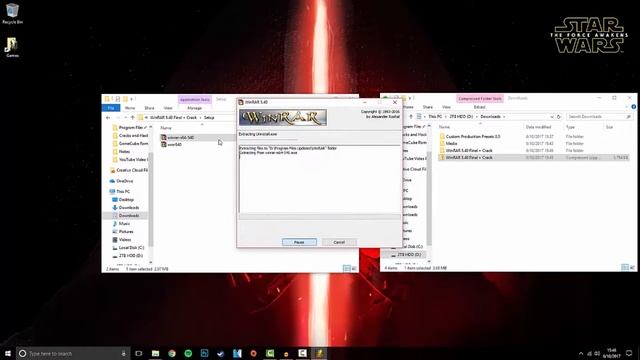Open Desktop under This PC in left pane
The height and width of the screenshot is (360, 640).
click(123, 200)
